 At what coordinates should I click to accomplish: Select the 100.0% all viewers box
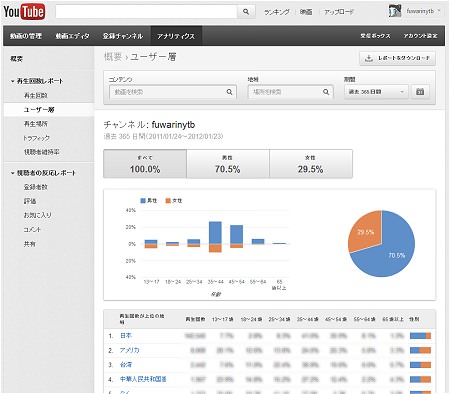(145, 164)
